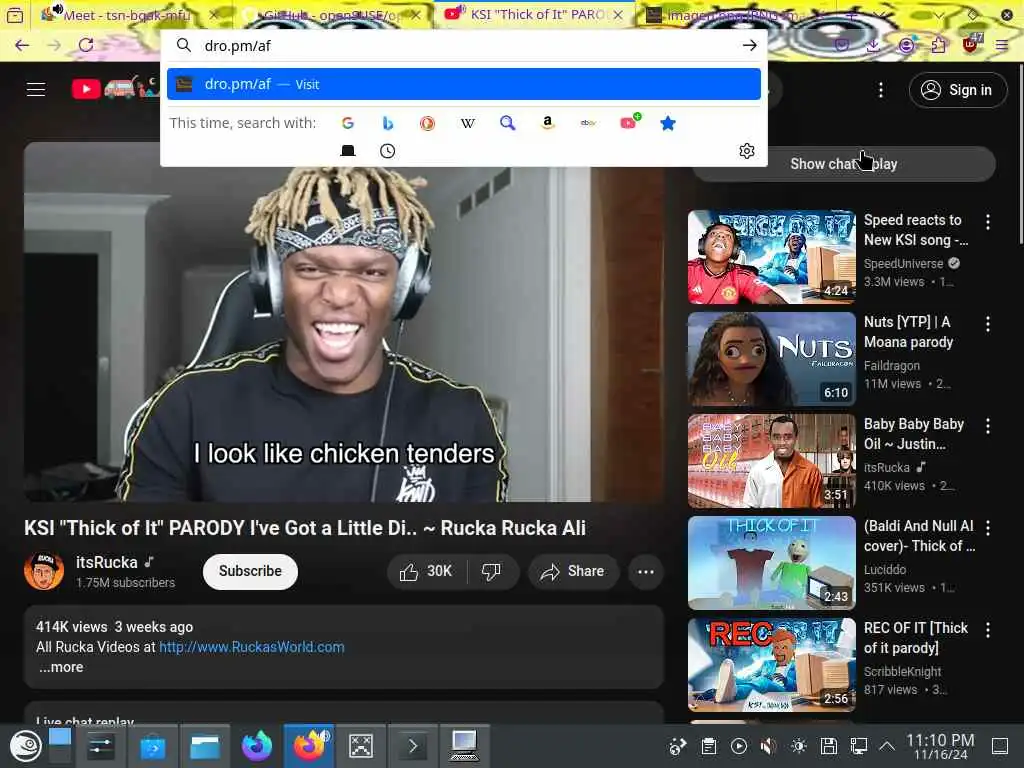Open the Pocket save button in toolbar

(842, 45)
